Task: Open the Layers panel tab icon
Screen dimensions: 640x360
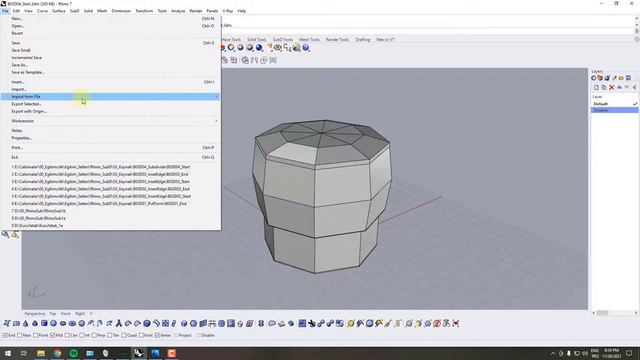Action: click(x=594, y=78)
